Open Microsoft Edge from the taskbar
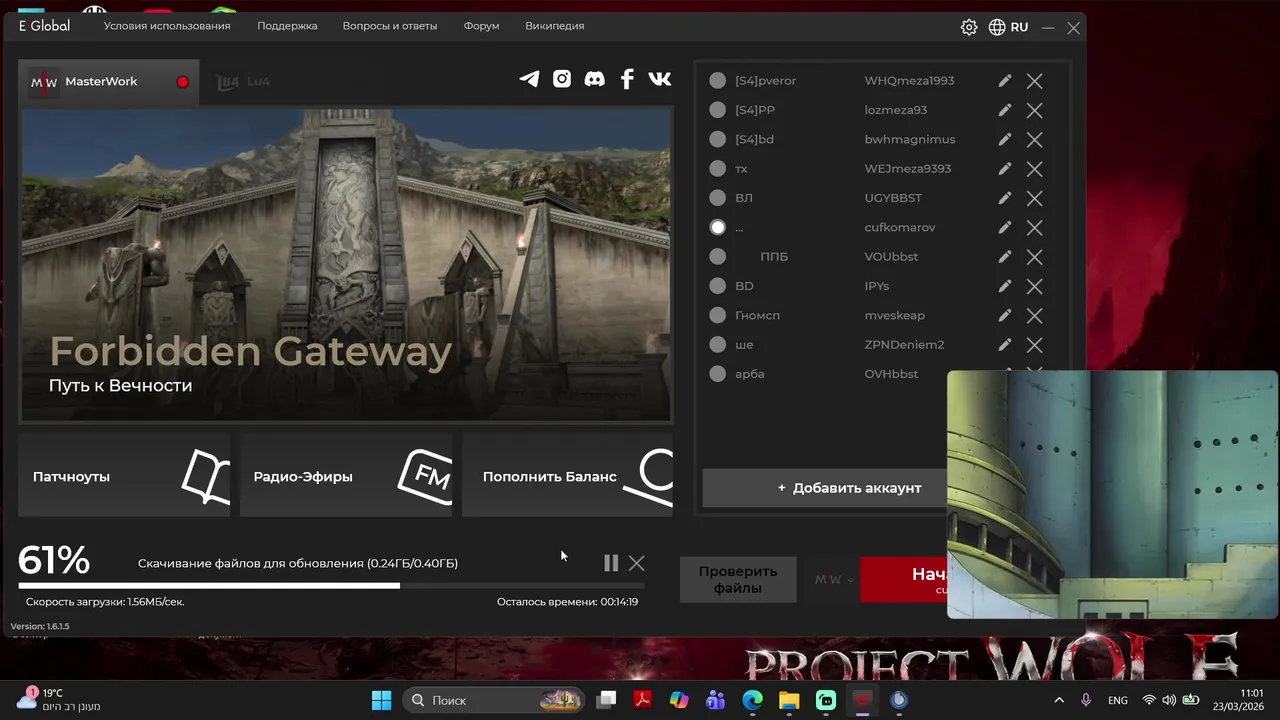 (753, 700)
